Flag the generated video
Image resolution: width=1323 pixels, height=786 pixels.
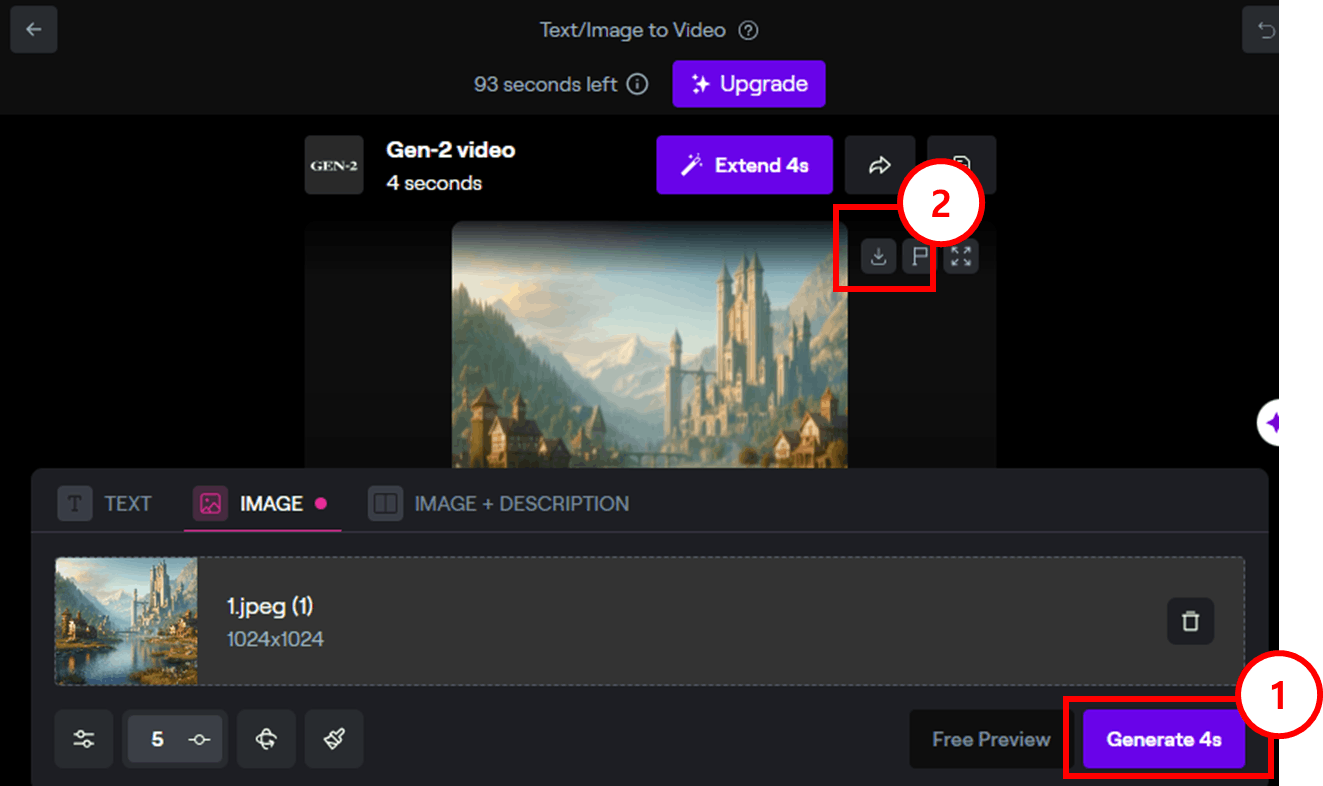pos(918,257)
